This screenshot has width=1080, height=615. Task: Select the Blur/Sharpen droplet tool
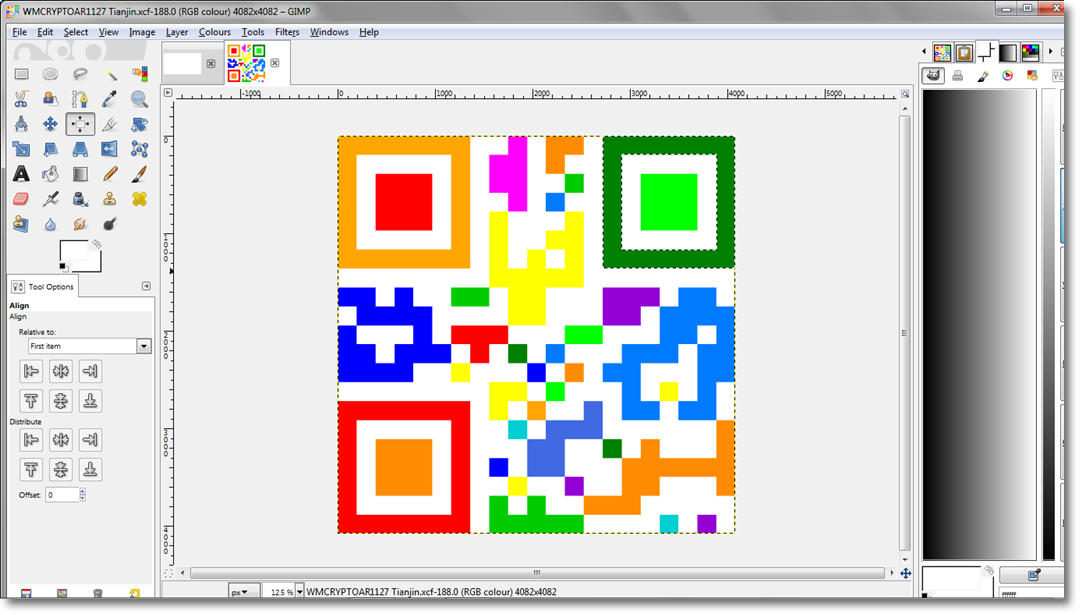coord(50,224)
